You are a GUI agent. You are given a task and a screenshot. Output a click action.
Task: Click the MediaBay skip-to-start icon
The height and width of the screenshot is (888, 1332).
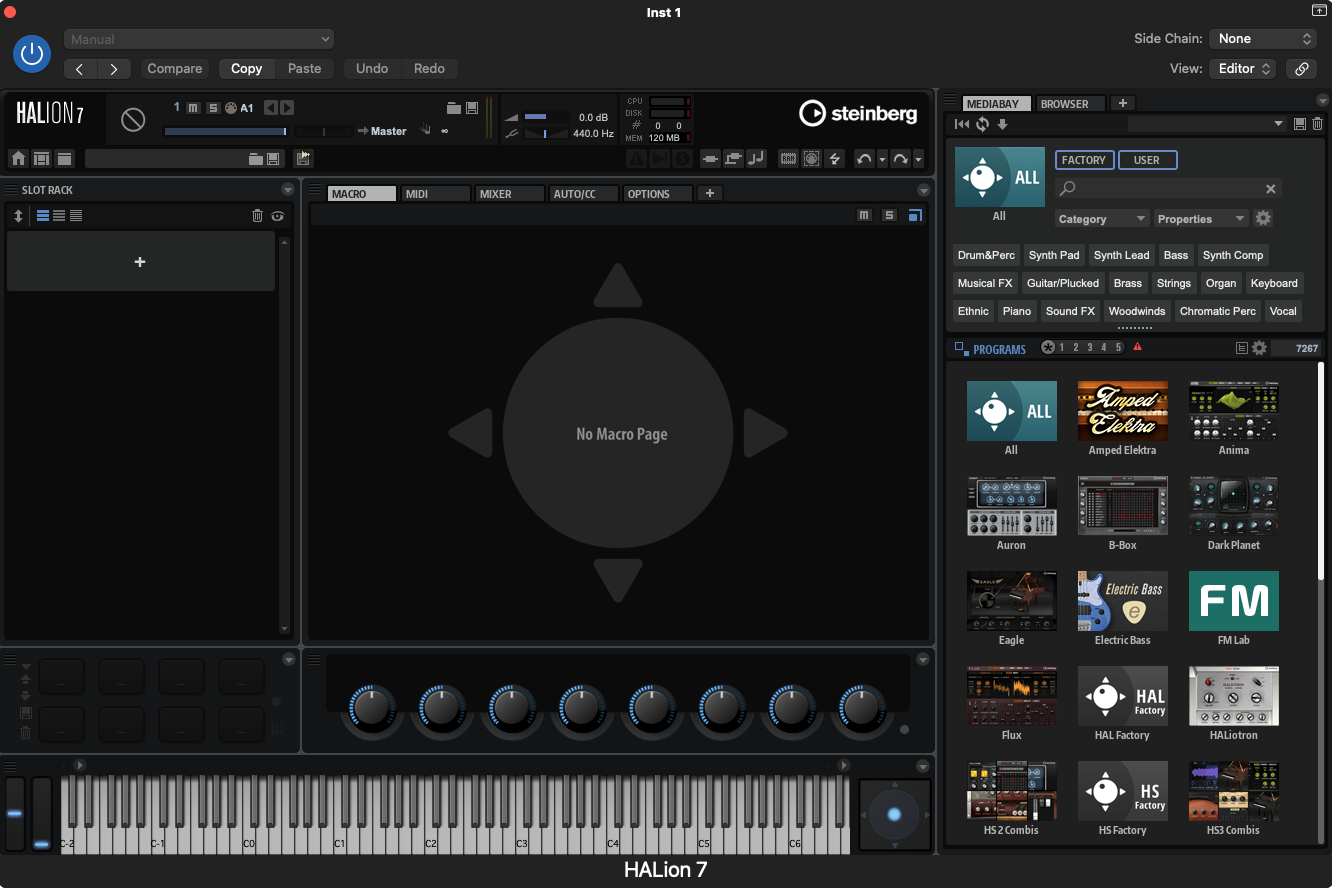click(x=962, y=124)
